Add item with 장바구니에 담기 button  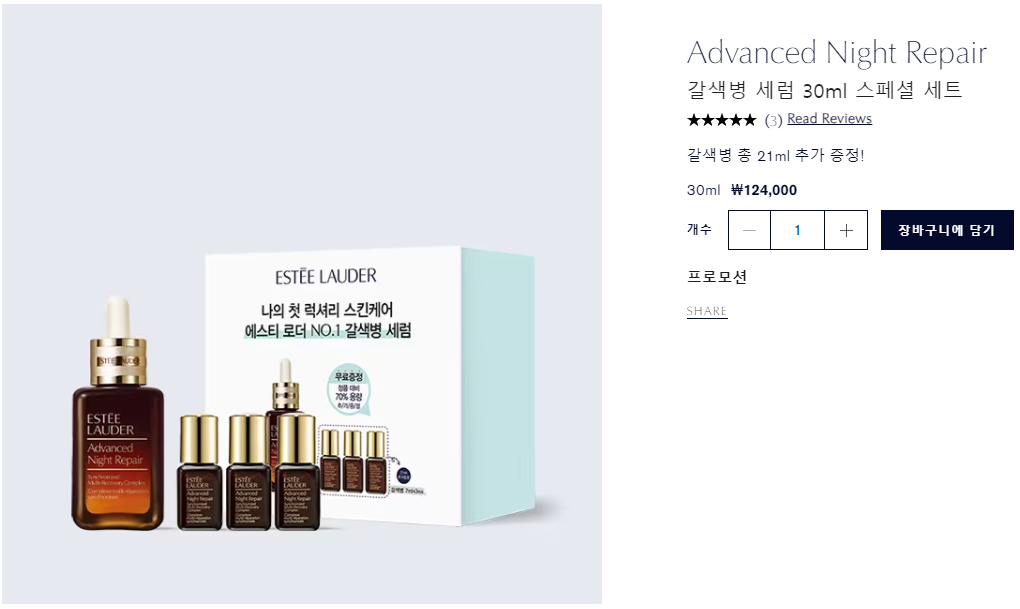click(947, 230)
